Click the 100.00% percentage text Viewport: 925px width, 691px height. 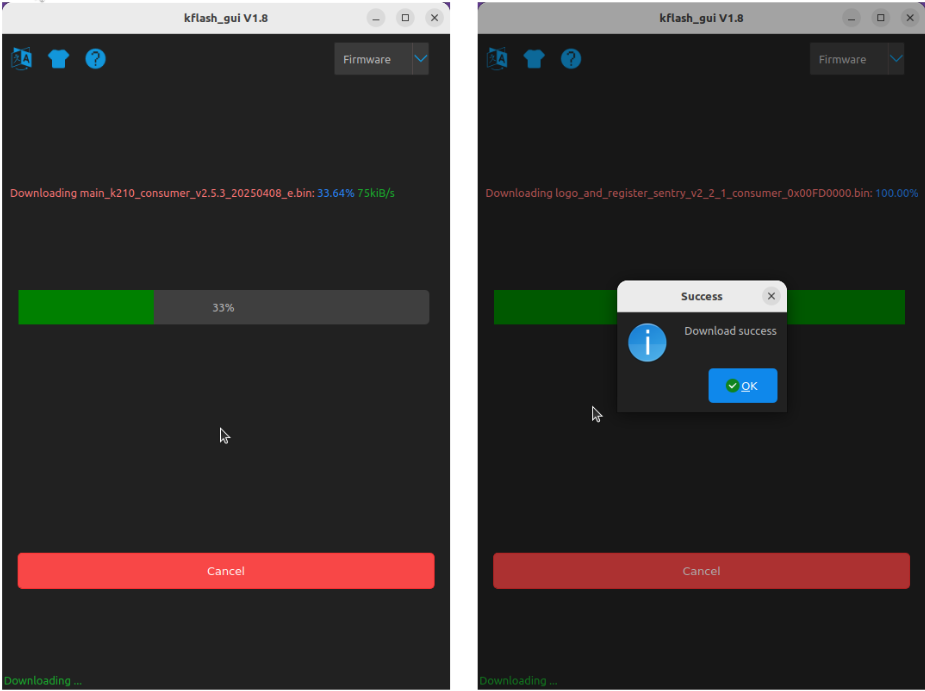pos(897,193)
